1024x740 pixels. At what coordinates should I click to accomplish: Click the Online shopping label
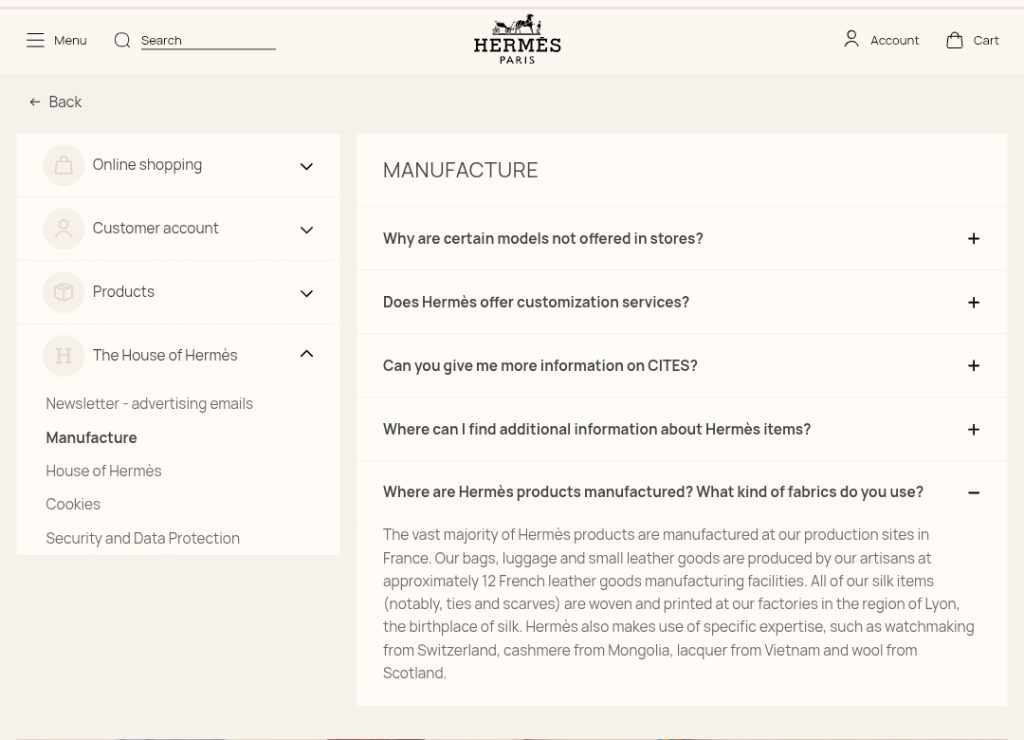tap(147, 165)
